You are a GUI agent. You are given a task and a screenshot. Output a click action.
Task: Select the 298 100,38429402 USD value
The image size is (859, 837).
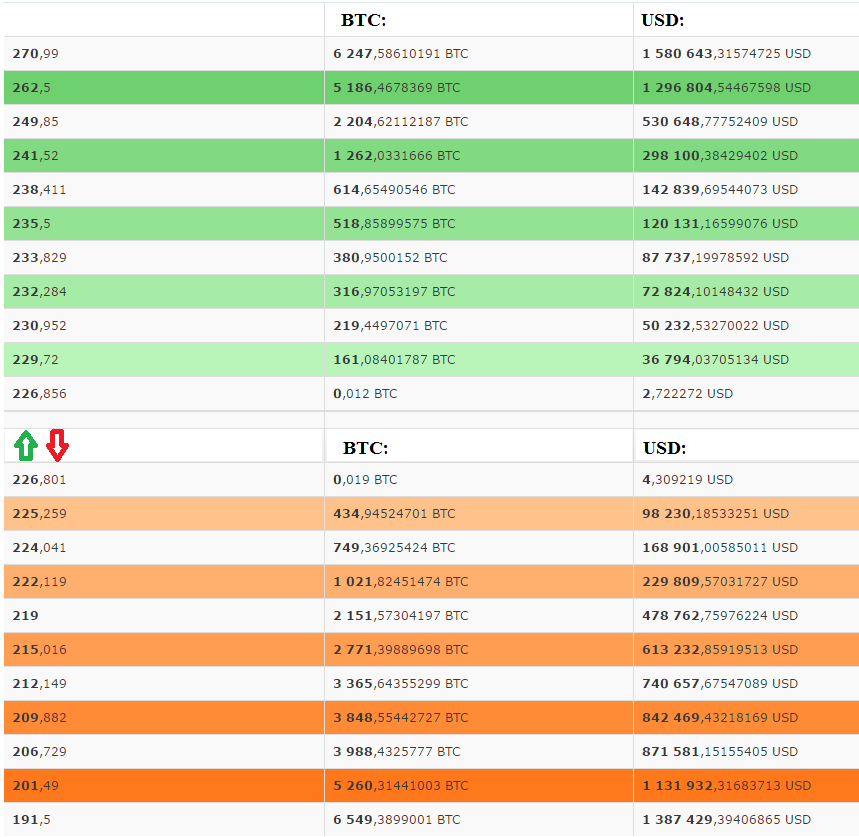[x=720, y=156]
